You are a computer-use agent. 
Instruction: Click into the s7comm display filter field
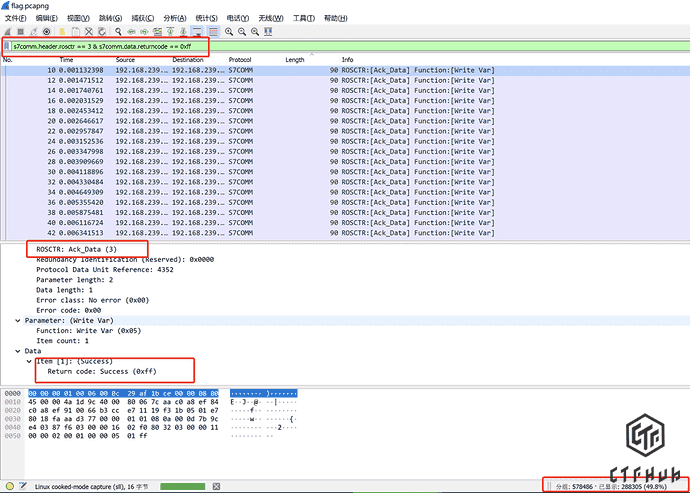(x=110, y=47)
